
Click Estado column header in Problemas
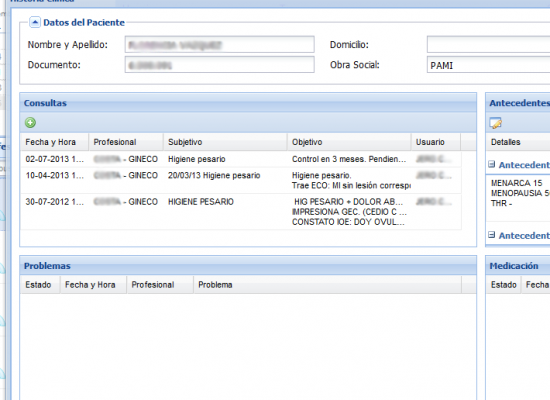tap(40, 285)
